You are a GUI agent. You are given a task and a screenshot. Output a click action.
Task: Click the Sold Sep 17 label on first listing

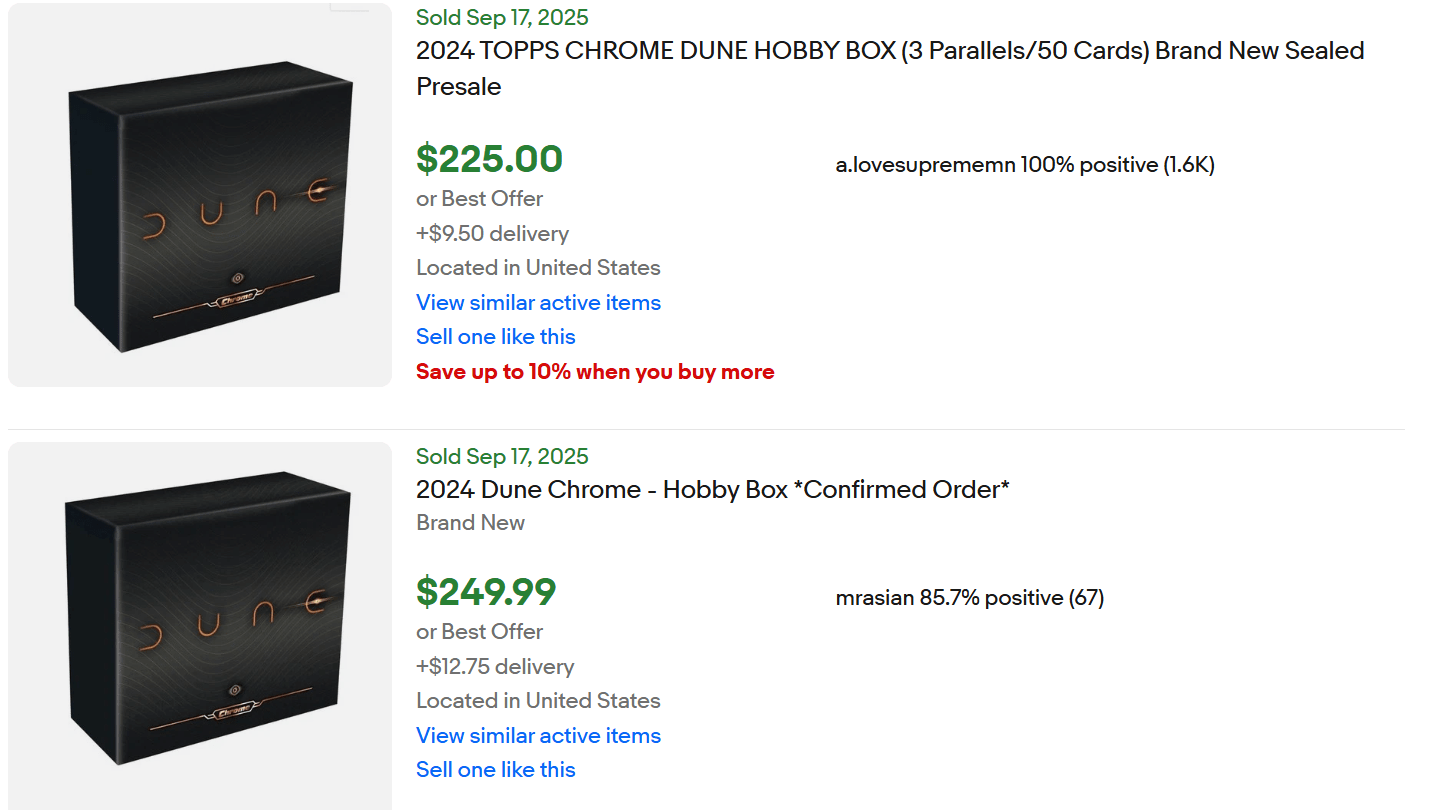coord(501,17)
